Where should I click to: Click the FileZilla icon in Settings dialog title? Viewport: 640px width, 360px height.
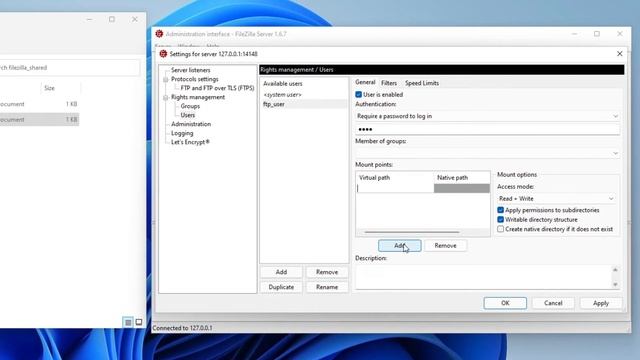pyautogui.click(x=163, y=54)
